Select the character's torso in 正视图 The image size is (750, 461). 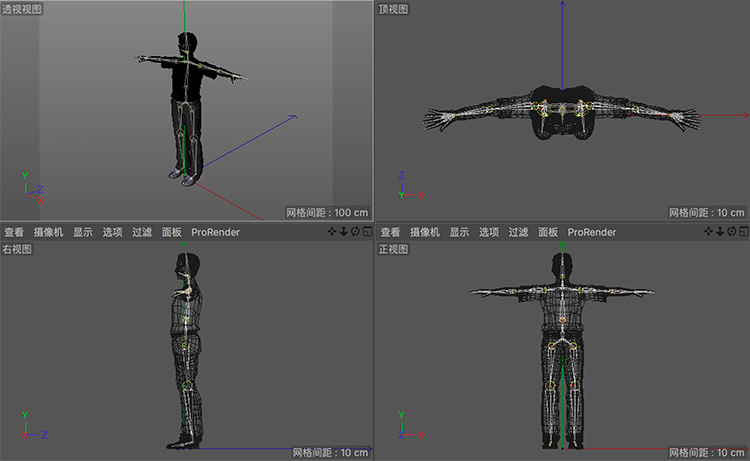(563, 308)
